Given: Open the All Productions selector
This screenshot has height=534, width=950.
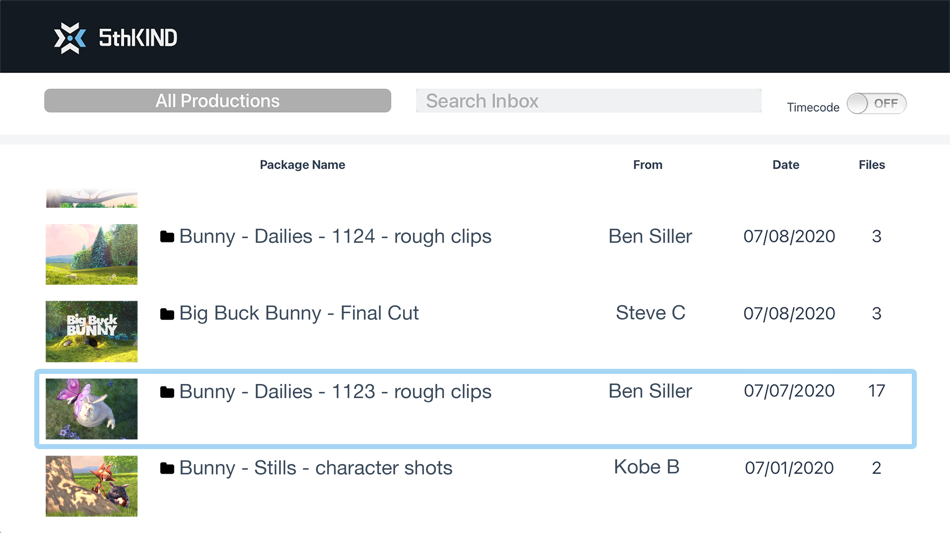Looking at the screenshot, I should pos(217,101).
